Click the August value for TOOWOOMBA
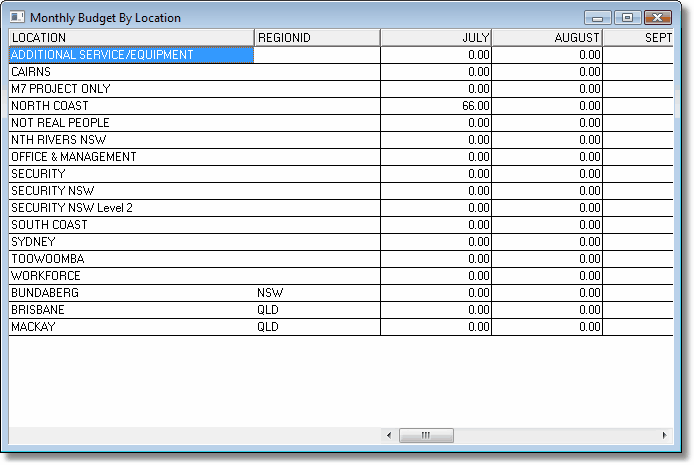Screen dimensions: 694x465 [x=547, y=259]
